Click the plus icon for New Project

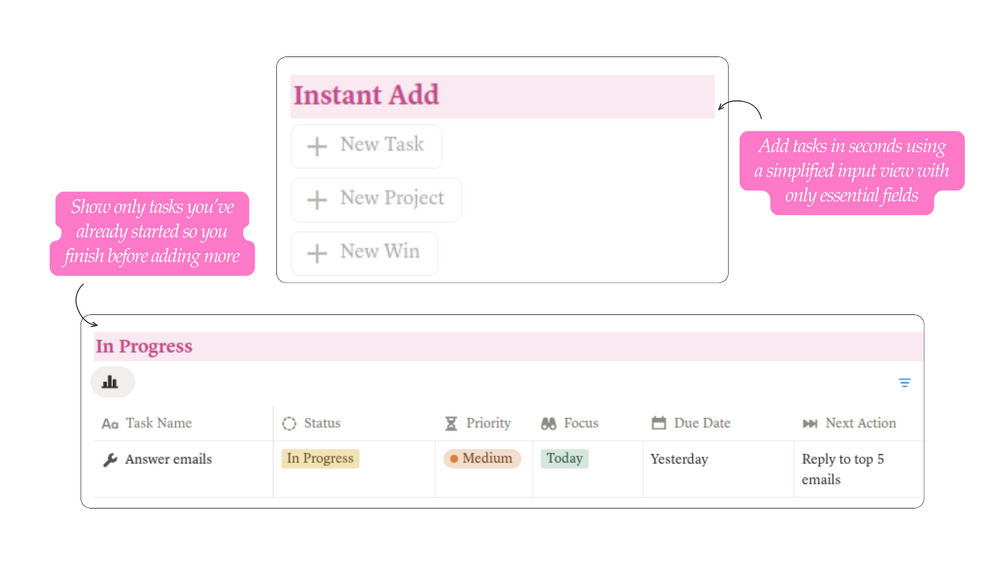[x=317, y=200]
